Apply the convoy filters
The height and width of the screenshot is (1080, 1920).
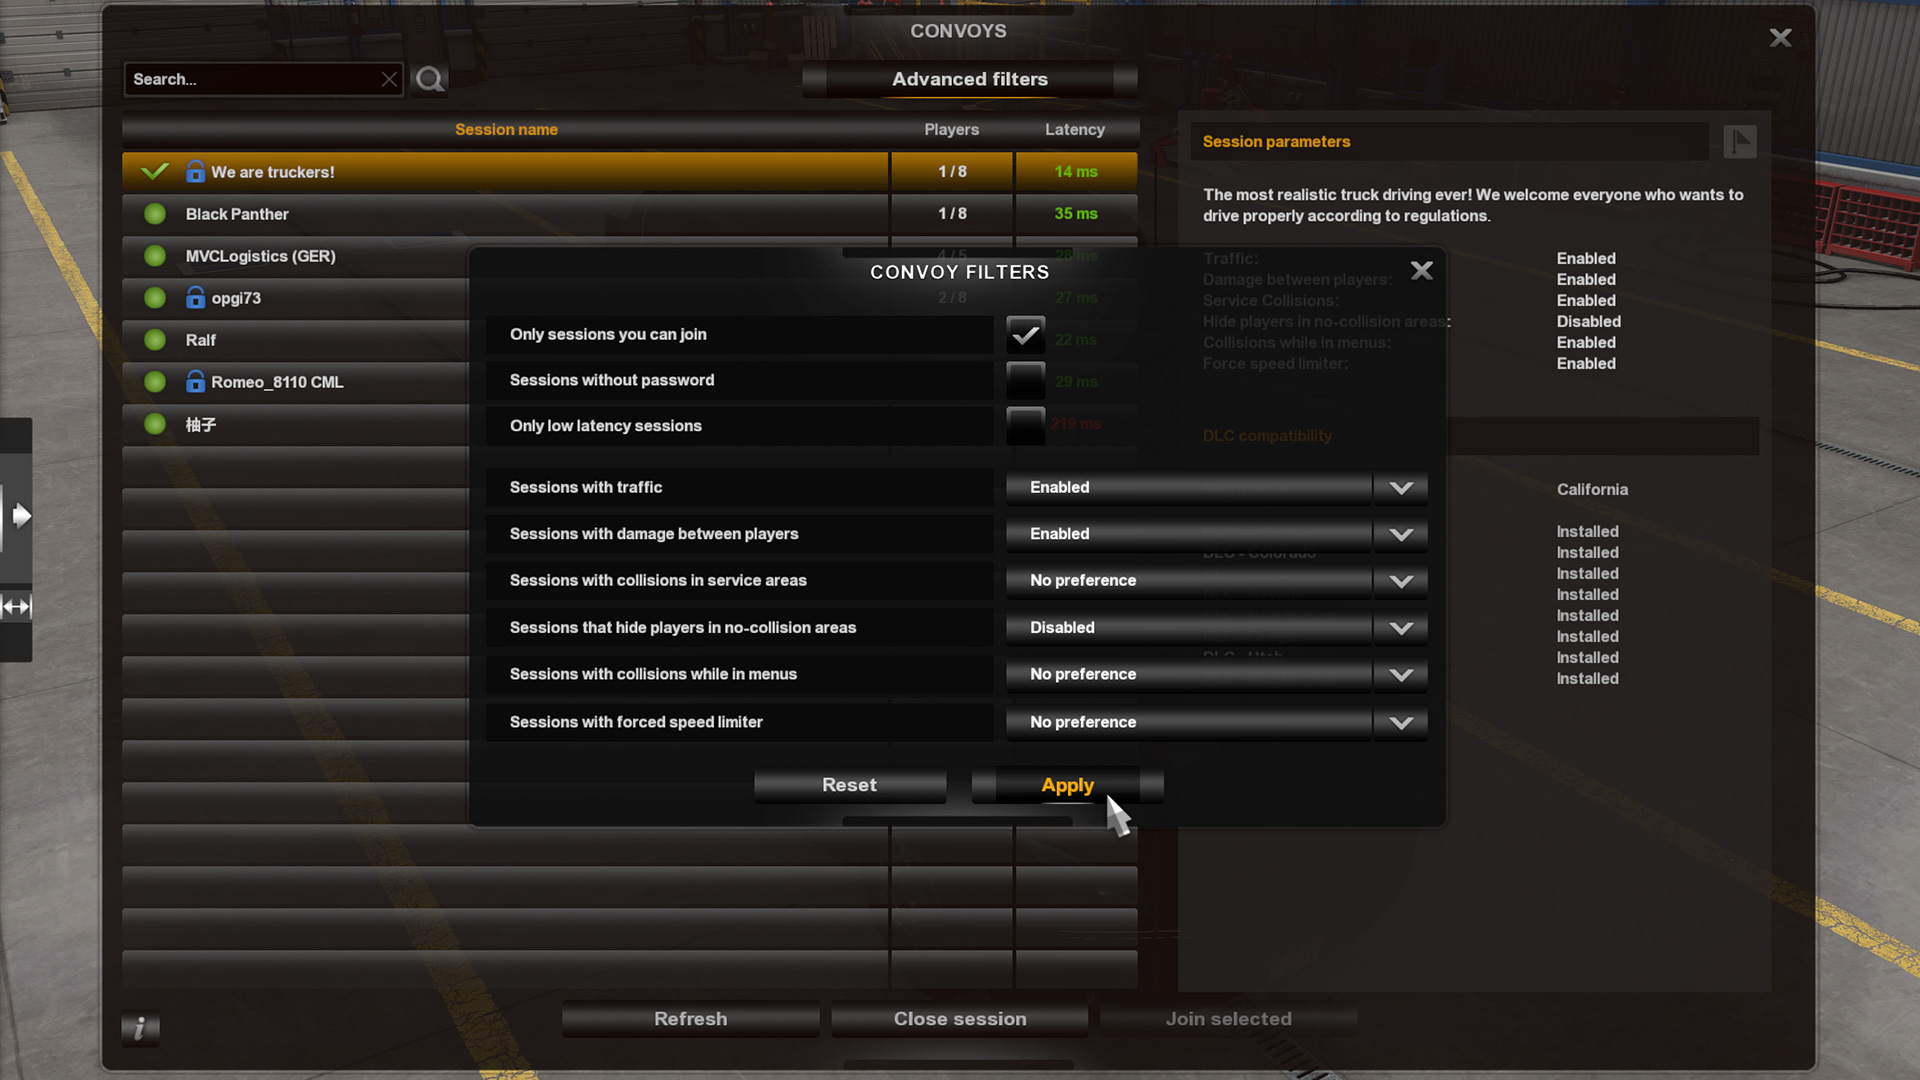(x=1067, y=786)
